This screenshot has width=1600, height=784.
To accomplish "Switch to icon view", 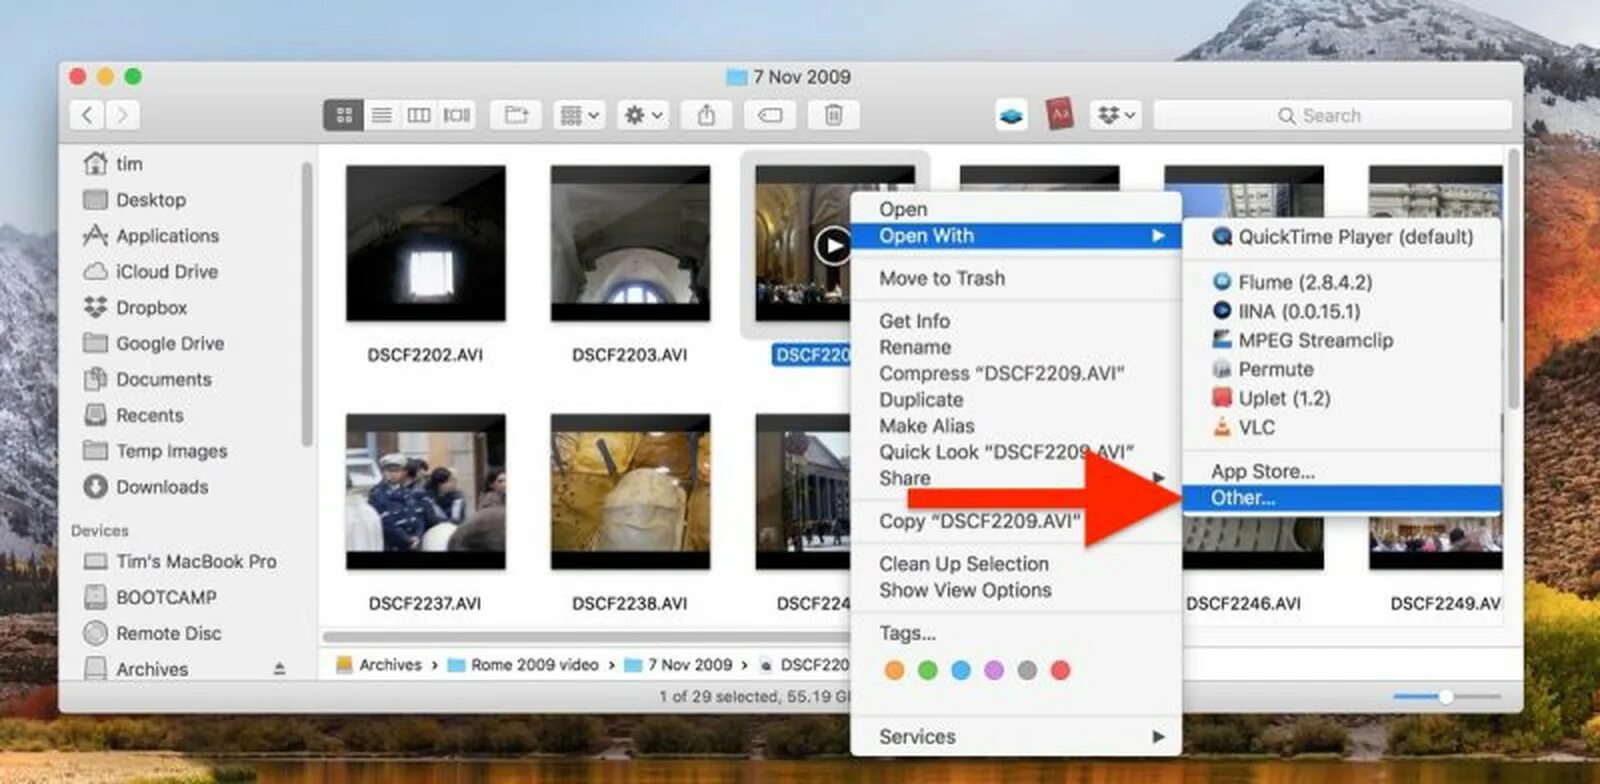I will pos(344,115).
